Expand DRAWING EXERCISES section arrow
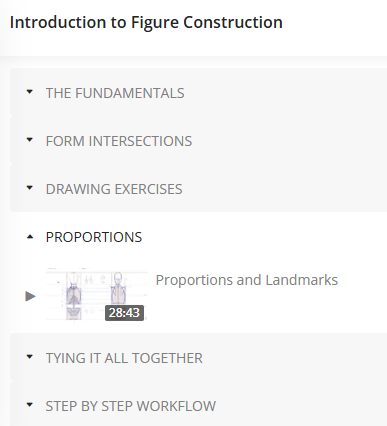 point(30,188)
